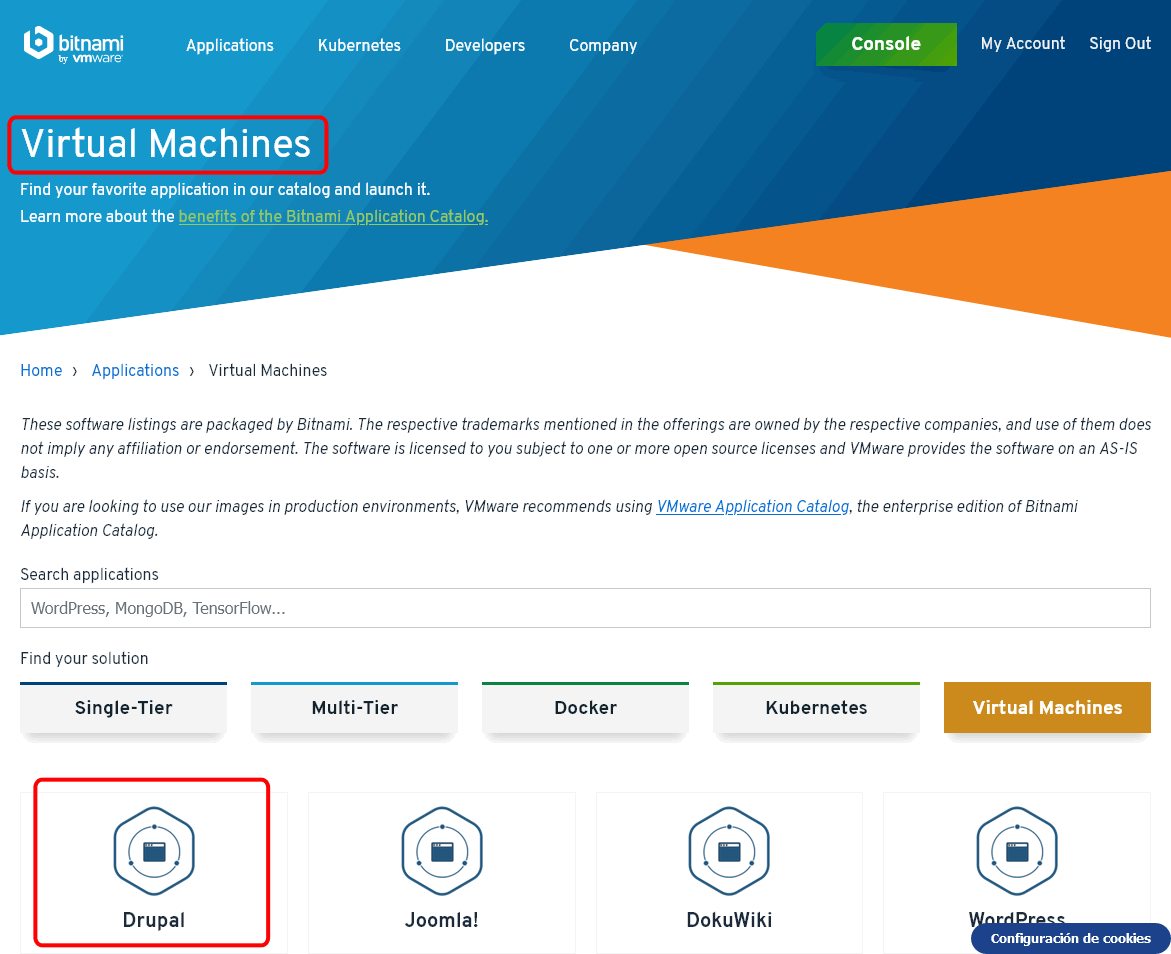The width and height of the screenshot is (1171, 954).
Task: Select the Docker solution tab
Action: click(x=586, y=707)
